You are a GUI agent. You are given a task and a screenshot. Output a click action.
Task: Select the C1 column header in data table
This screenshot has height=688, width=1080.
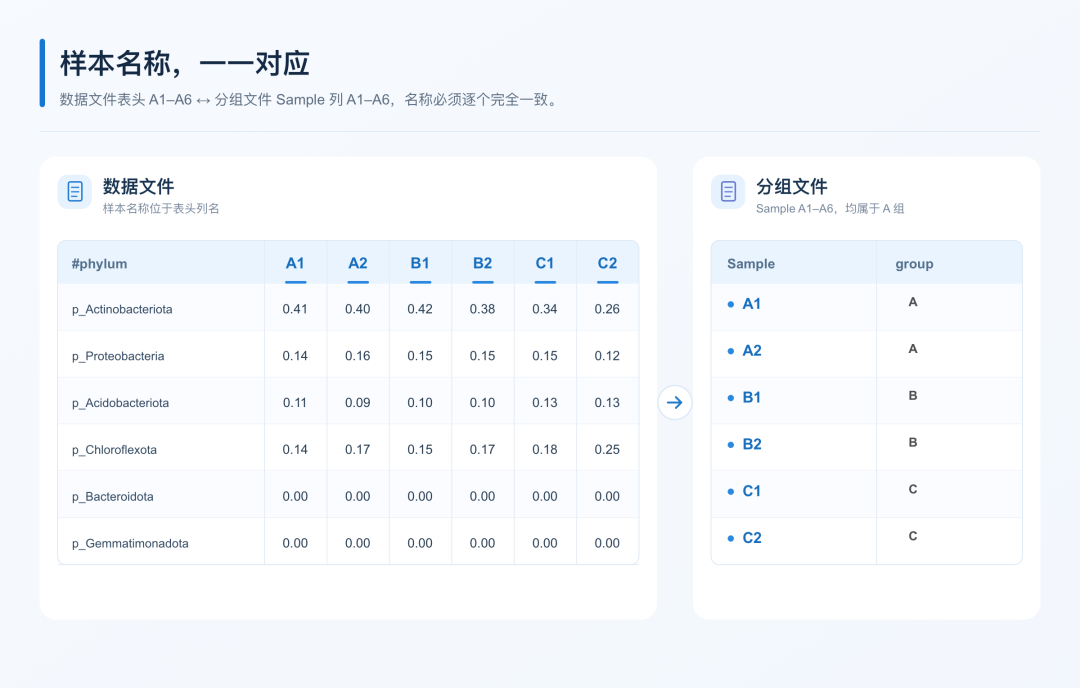pyautogui.click(x=545, y=263)
